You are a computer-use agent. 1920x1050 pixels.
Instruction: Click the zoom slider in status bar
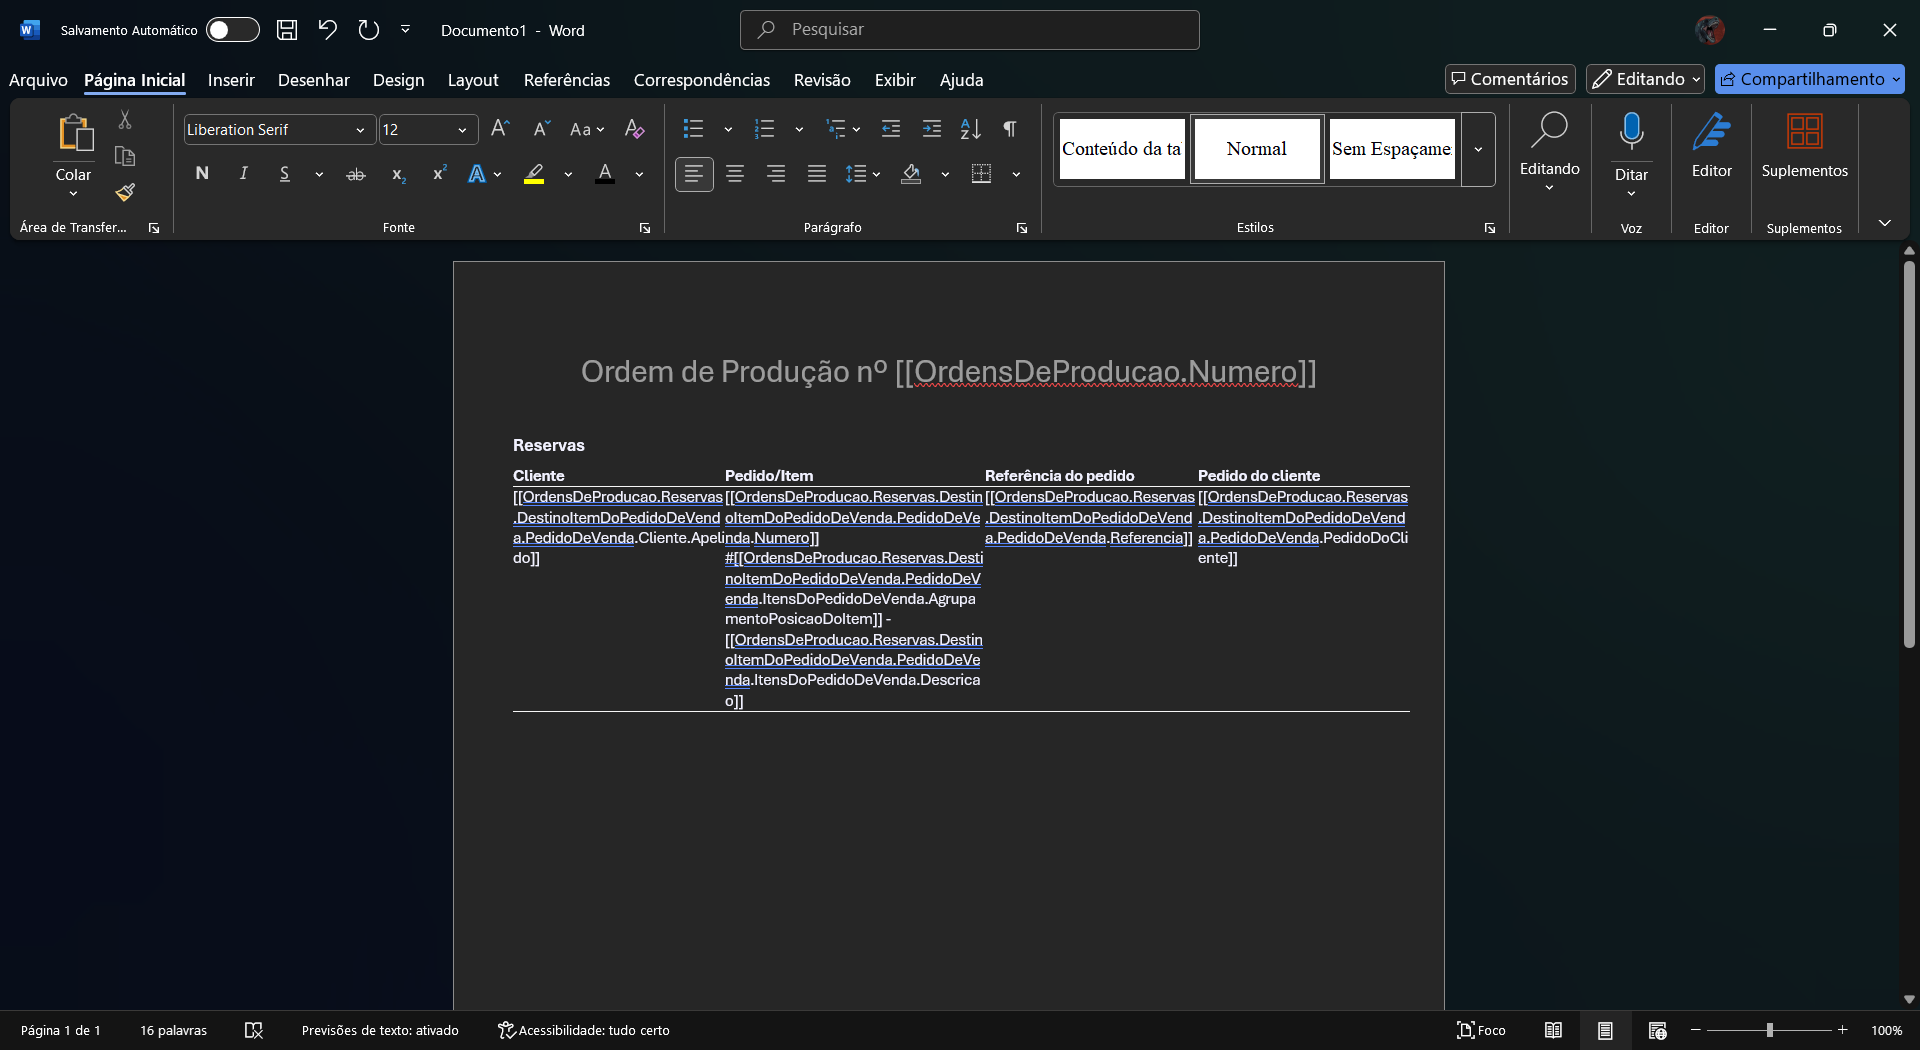click(x=1769, y=1030)
